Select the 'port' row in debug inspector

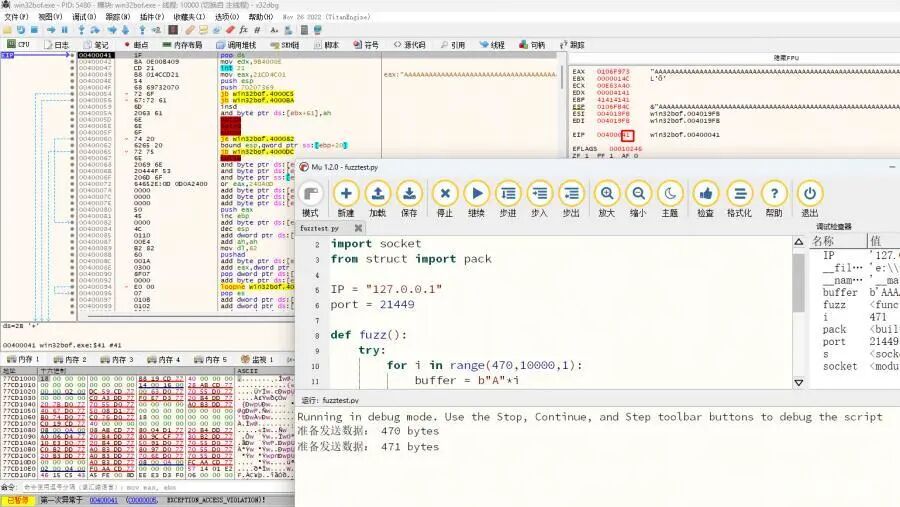click(x=855, y=342)
